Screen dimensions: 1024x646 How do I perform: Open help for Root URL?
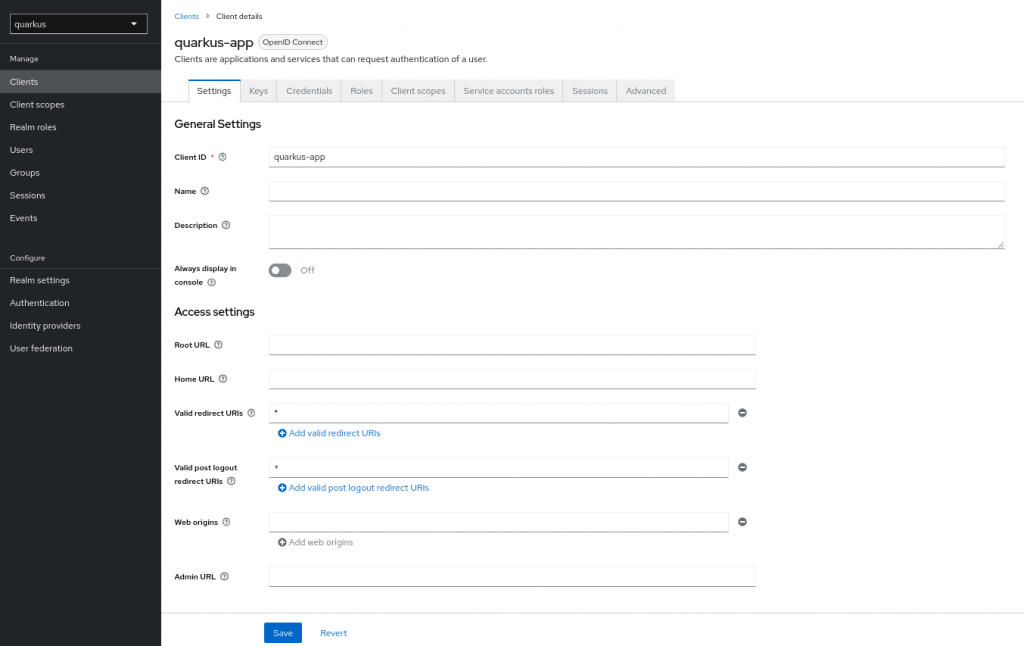[x=219, y=344]
